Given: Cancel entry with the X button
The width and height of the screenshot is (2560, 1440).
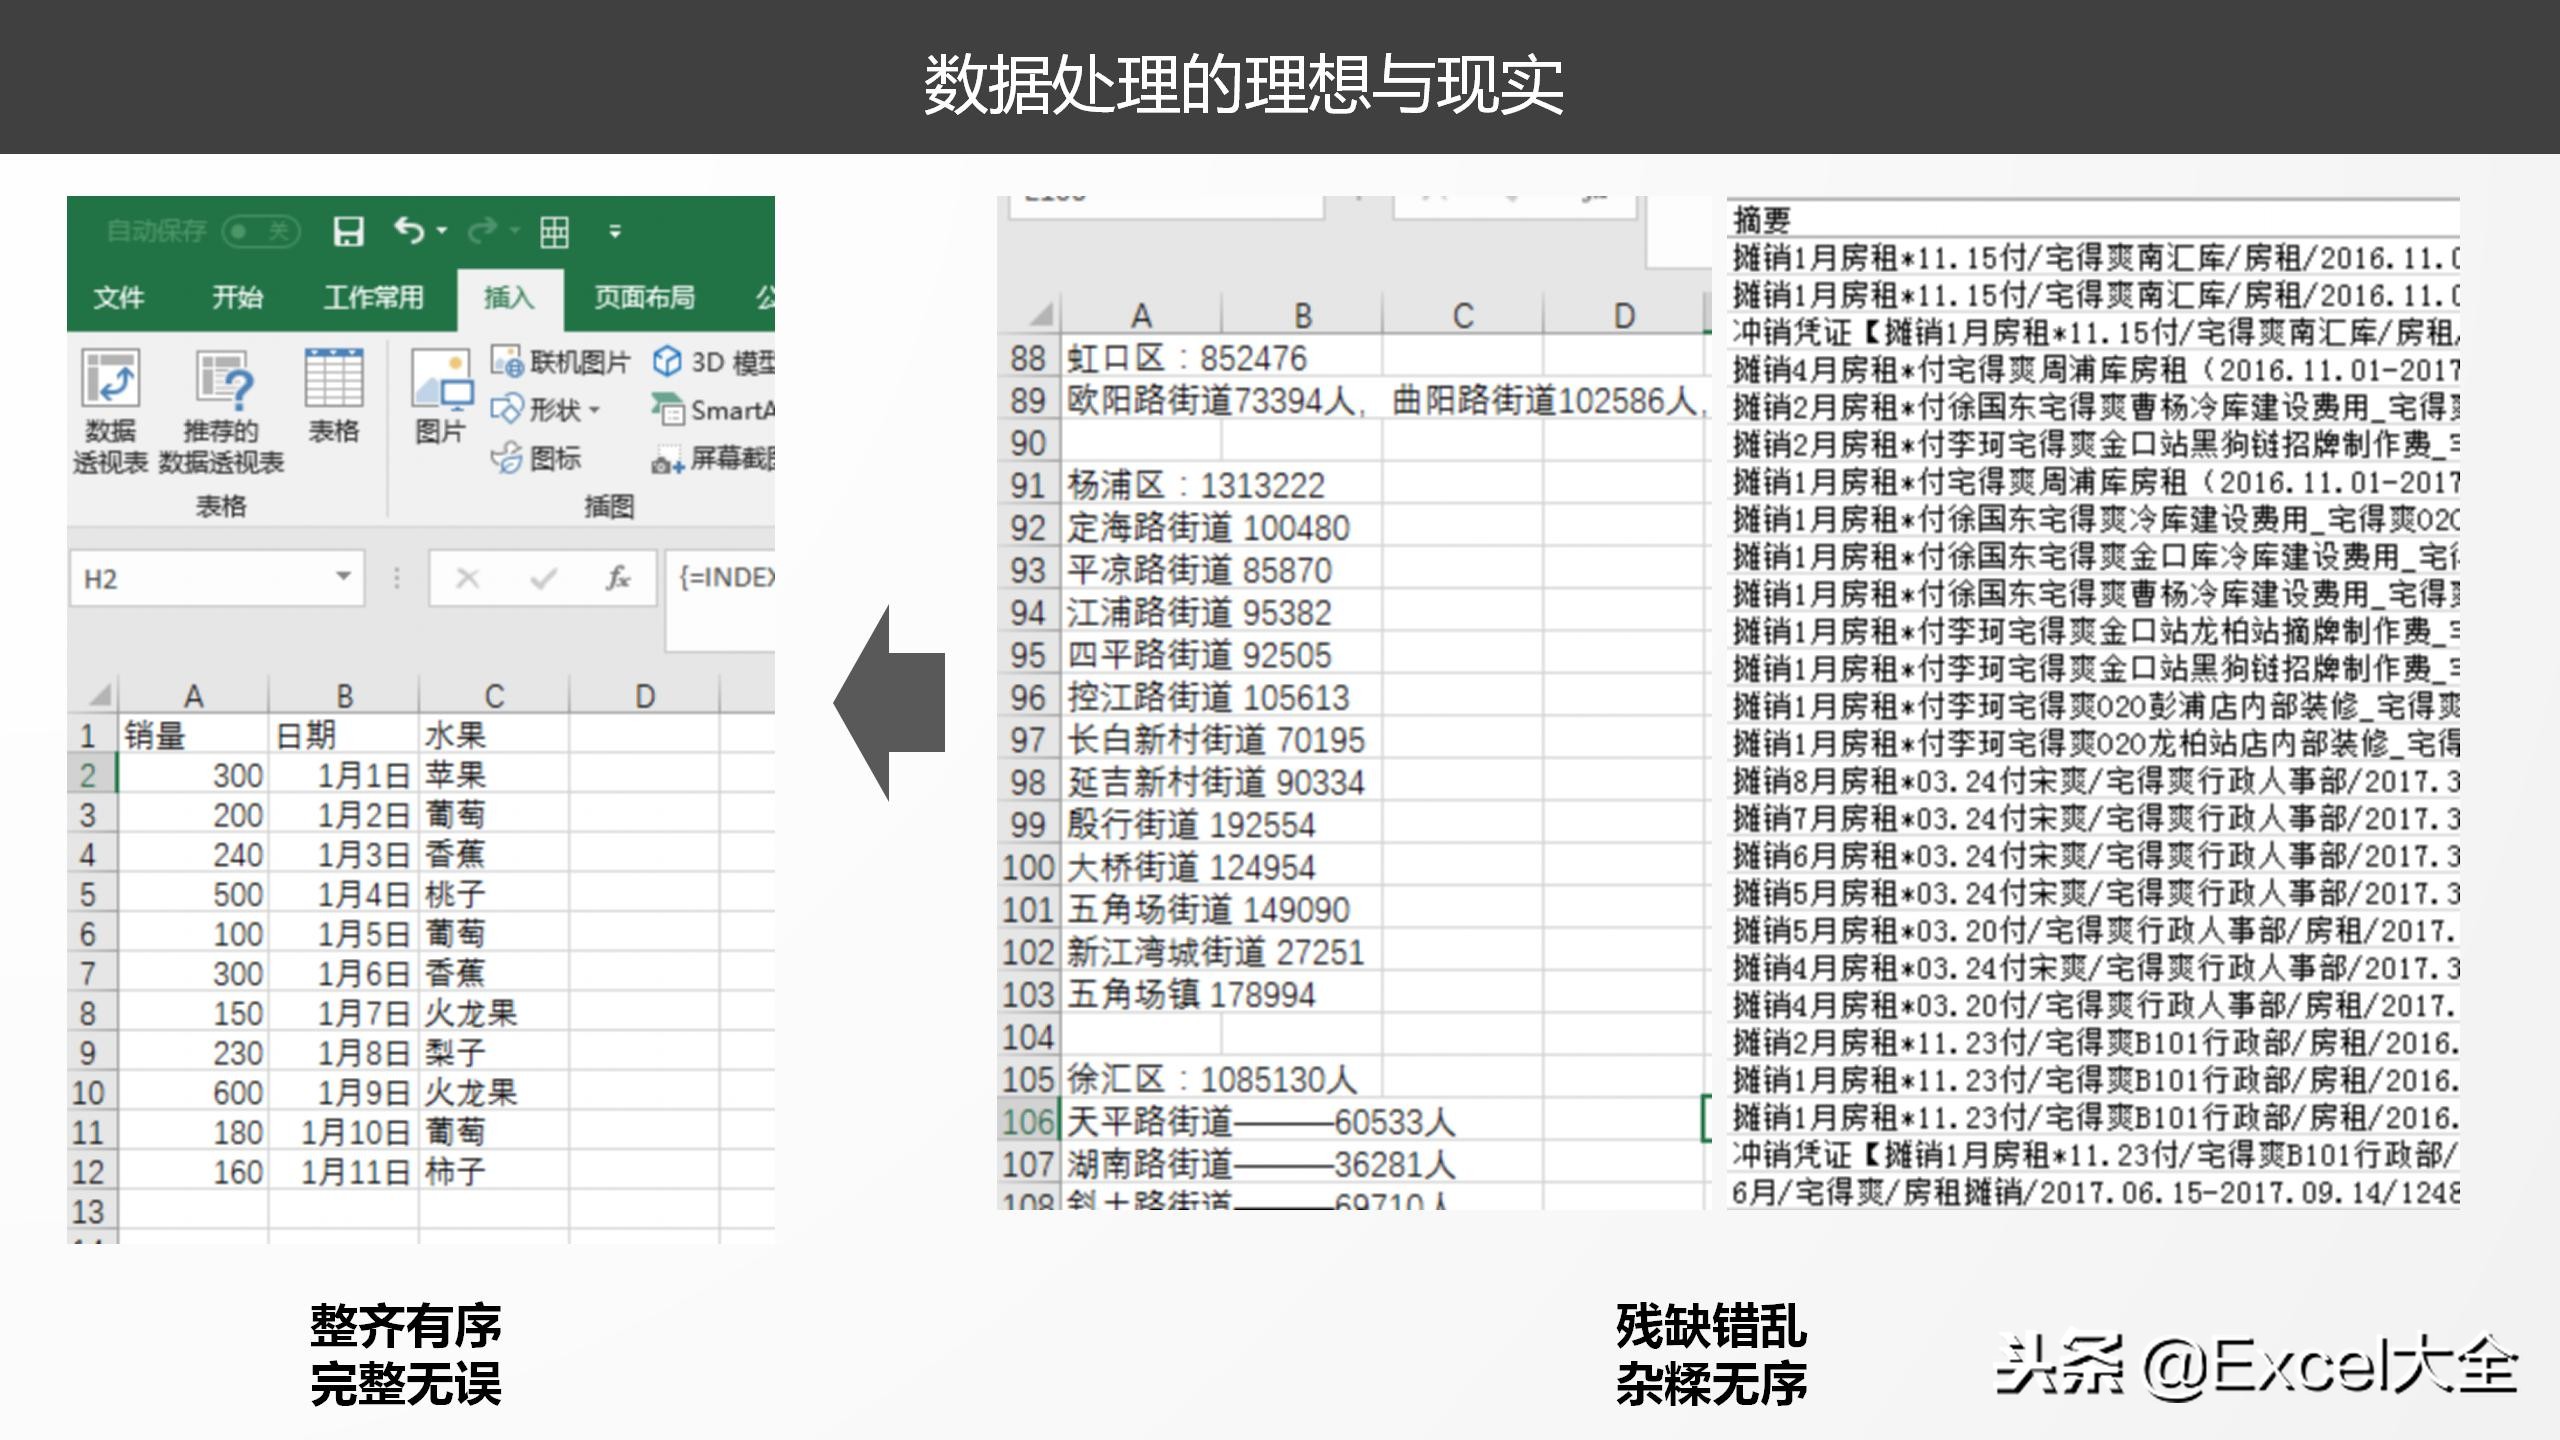Looking at the screenshot, I should point(465,578).
